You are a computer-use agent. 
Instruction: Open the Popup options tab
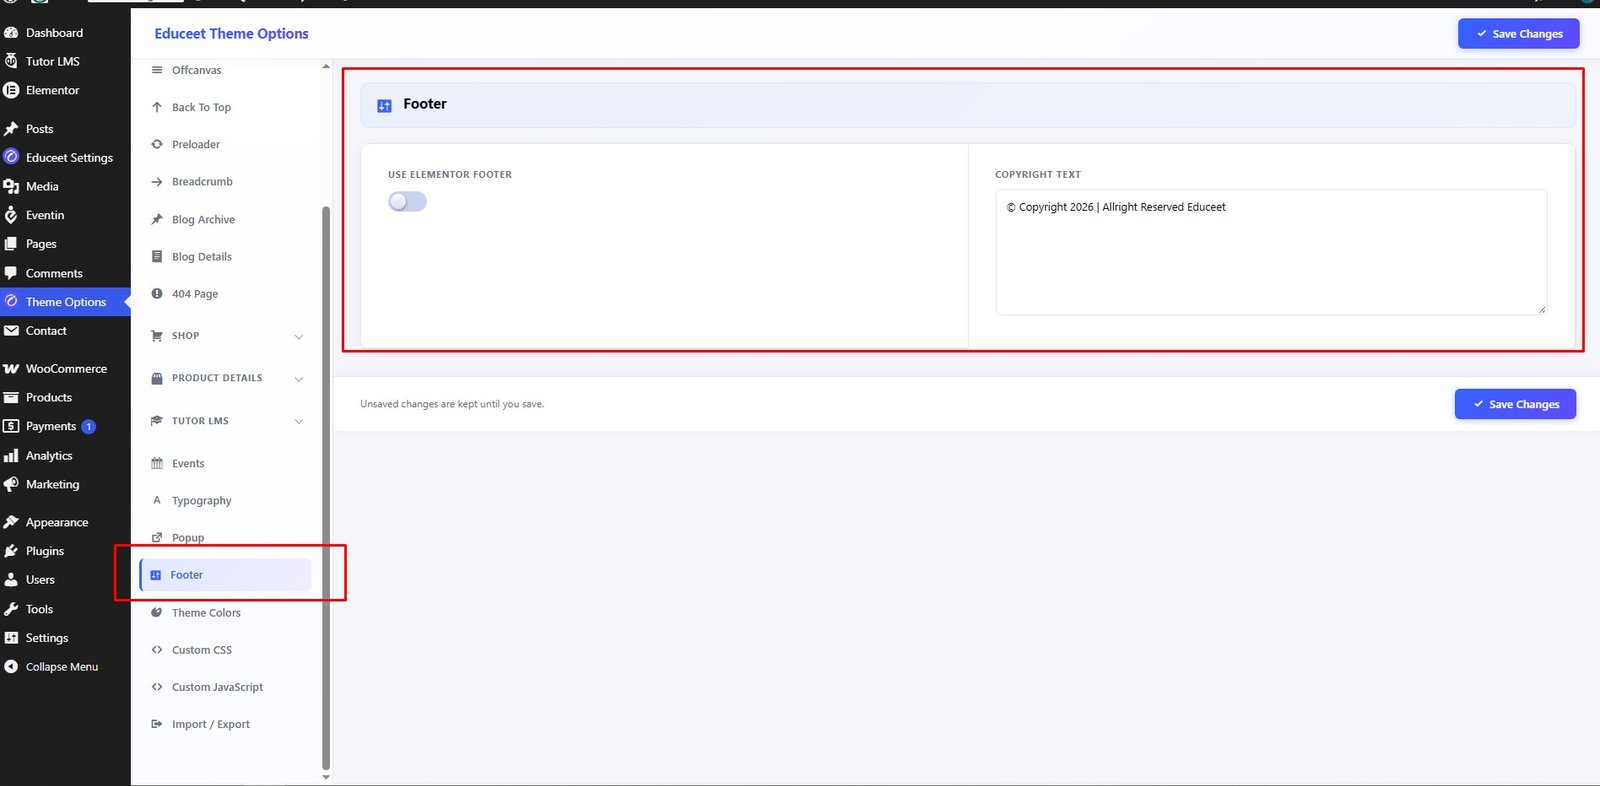[x=225, y=538]
